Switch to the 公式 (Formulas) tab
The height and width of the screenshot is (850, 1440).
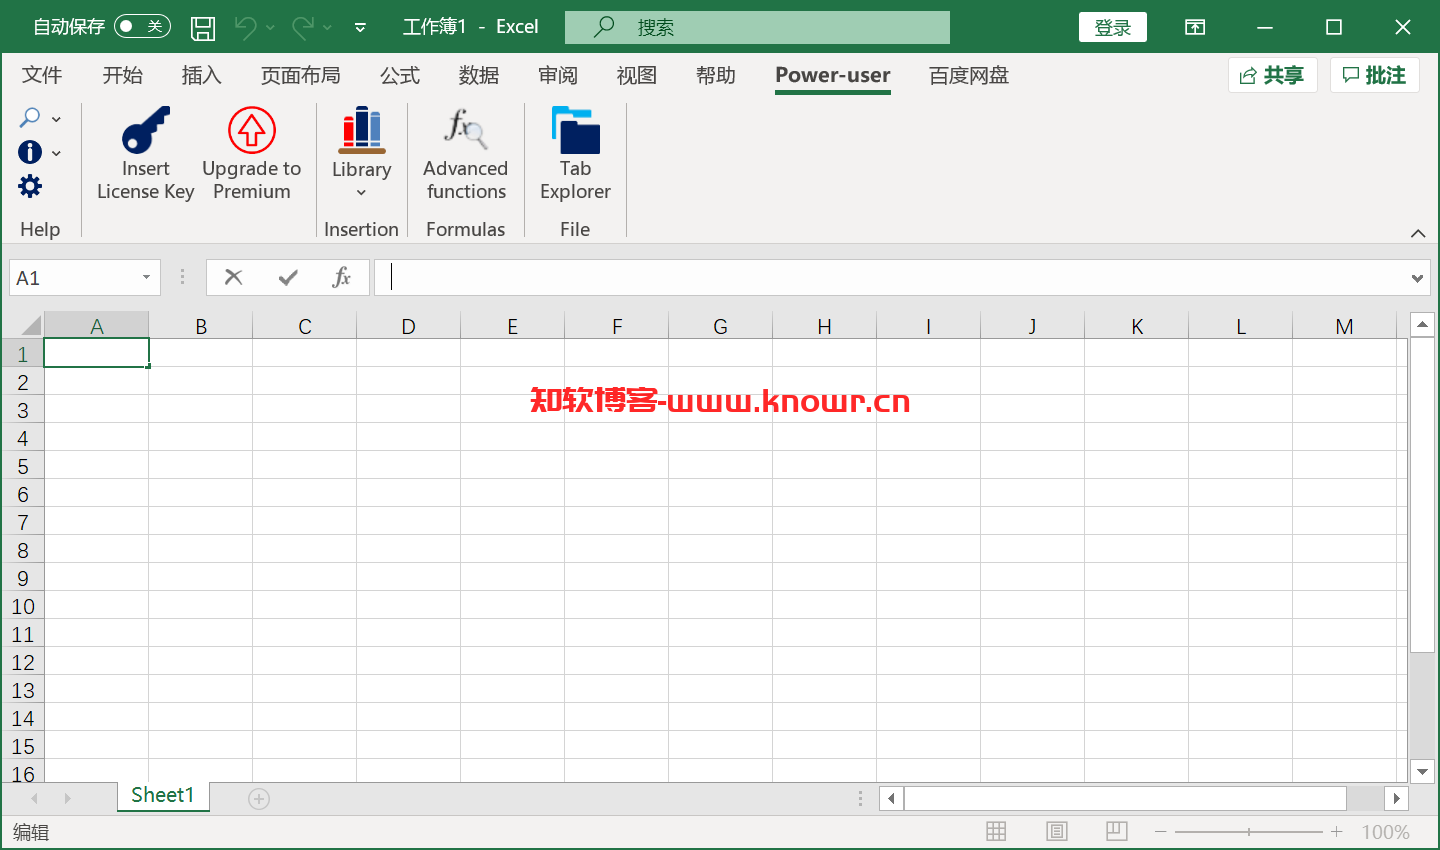400,75
